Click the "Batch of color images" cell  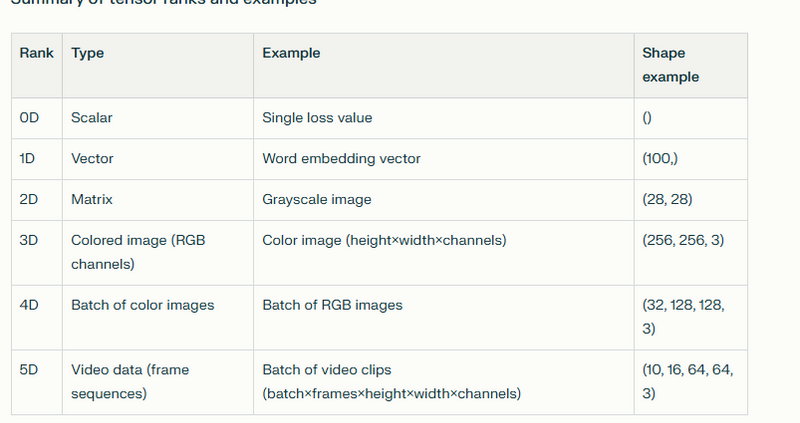[x=142, y=305]
